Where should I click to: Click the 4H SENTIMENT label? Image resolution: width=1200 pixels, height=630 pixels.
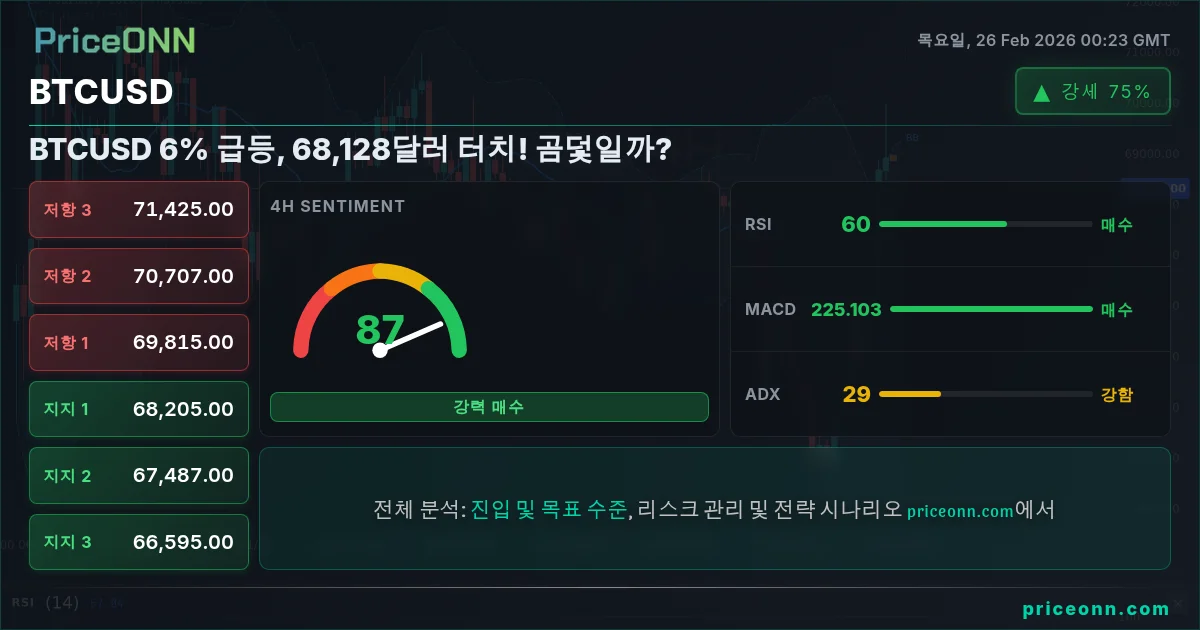(x=338, y=206)
